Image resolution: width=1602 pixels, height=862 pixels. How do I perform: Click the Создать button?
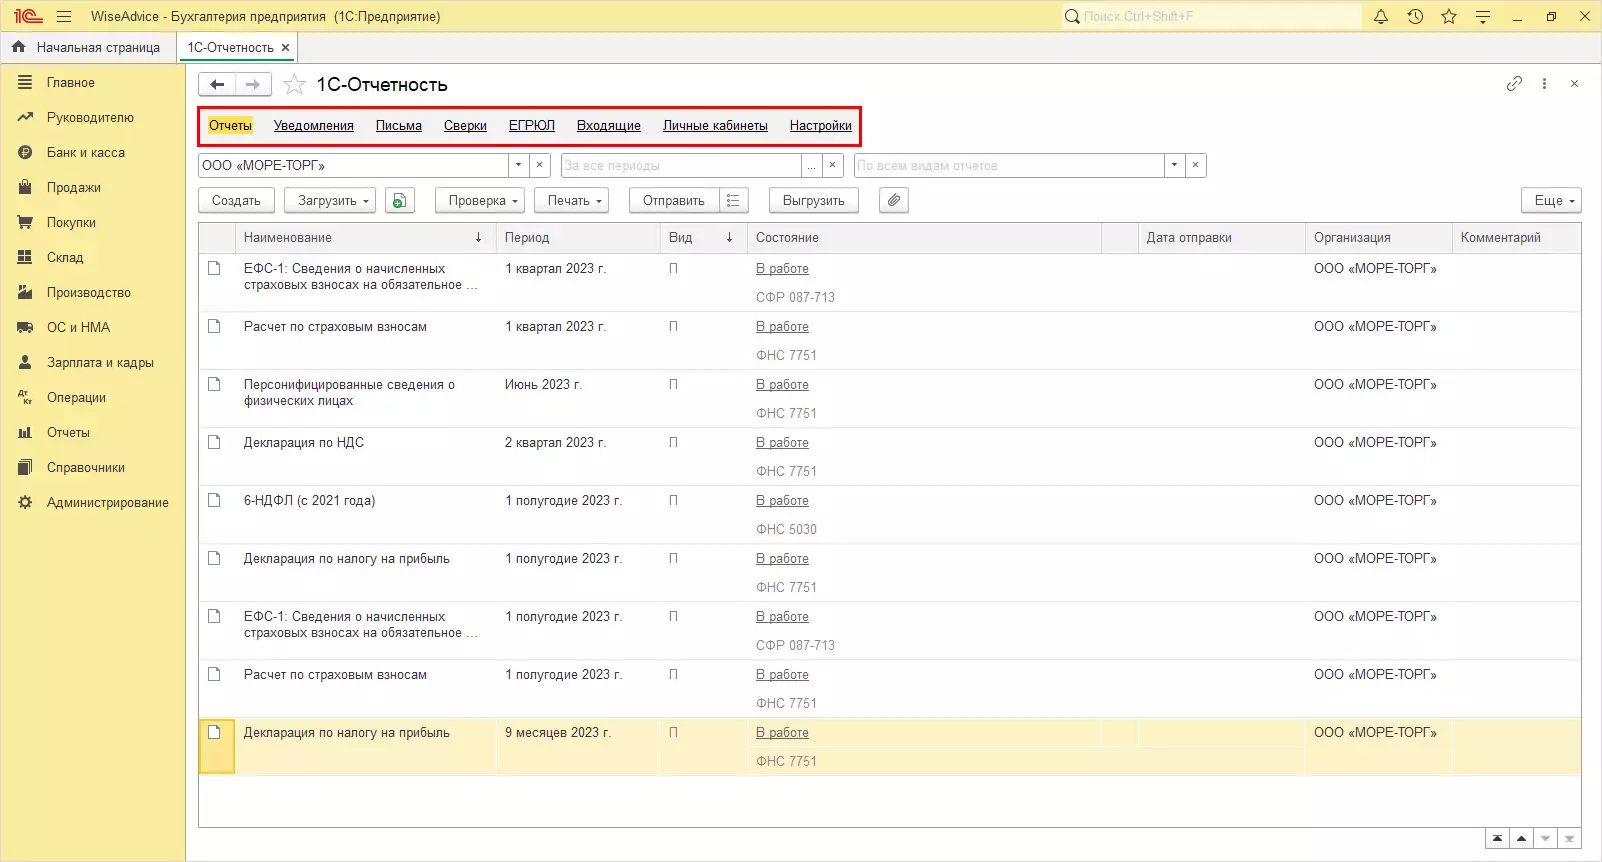coord(236,201)
